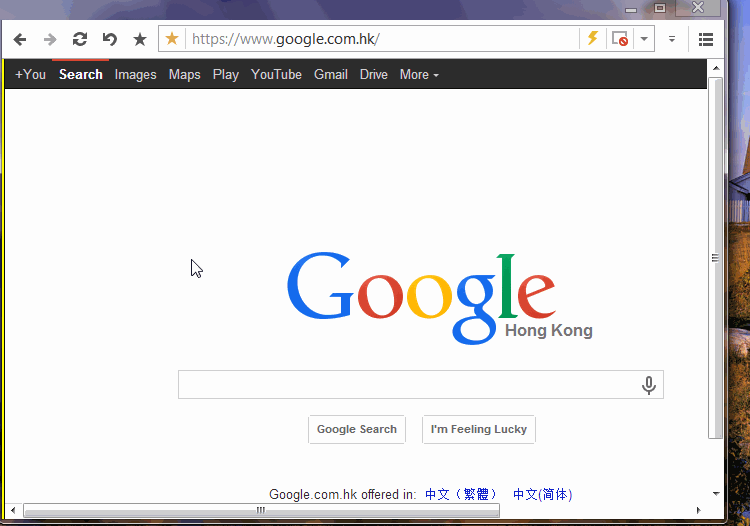Go forward with the forward arrow
The image size is (750, 526).
pos(50,39)
